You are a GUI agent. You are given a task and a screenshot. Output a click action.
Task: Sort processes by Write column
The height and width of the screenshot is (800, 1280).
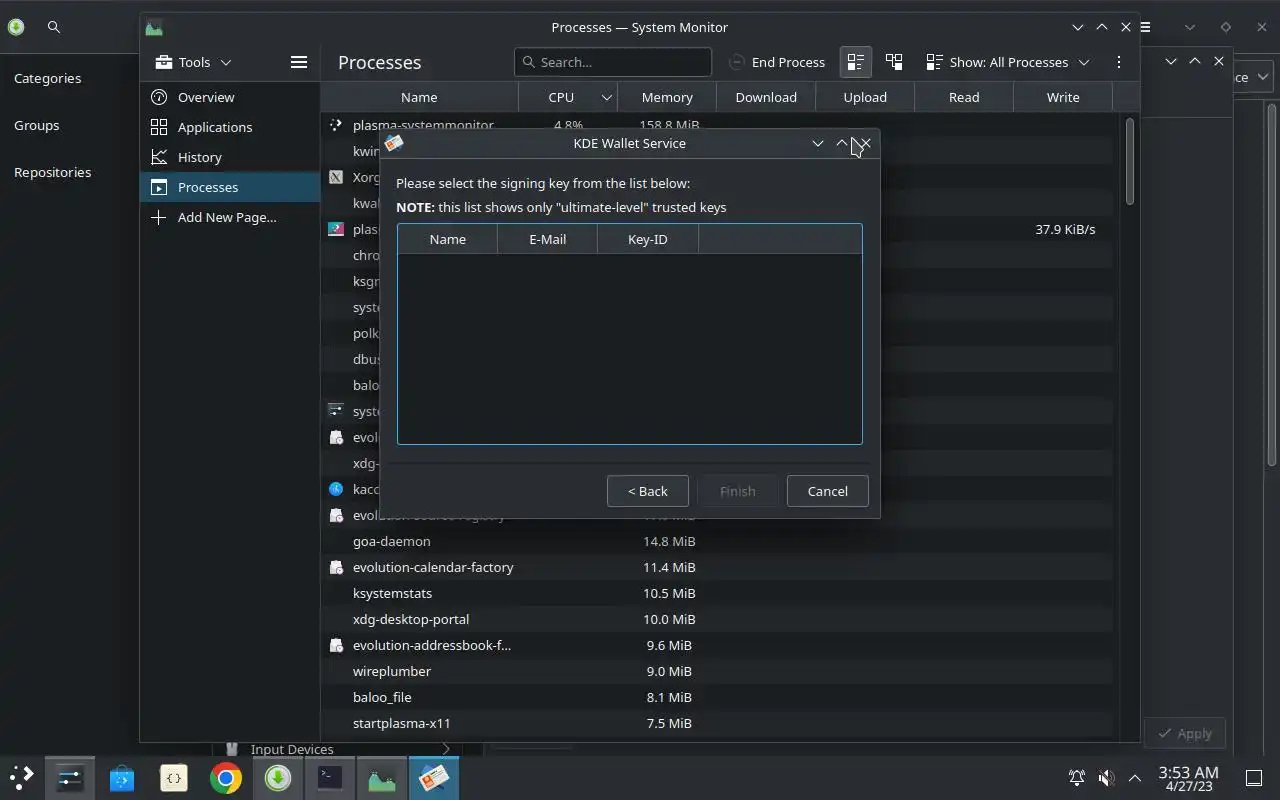pos(1063,97)
